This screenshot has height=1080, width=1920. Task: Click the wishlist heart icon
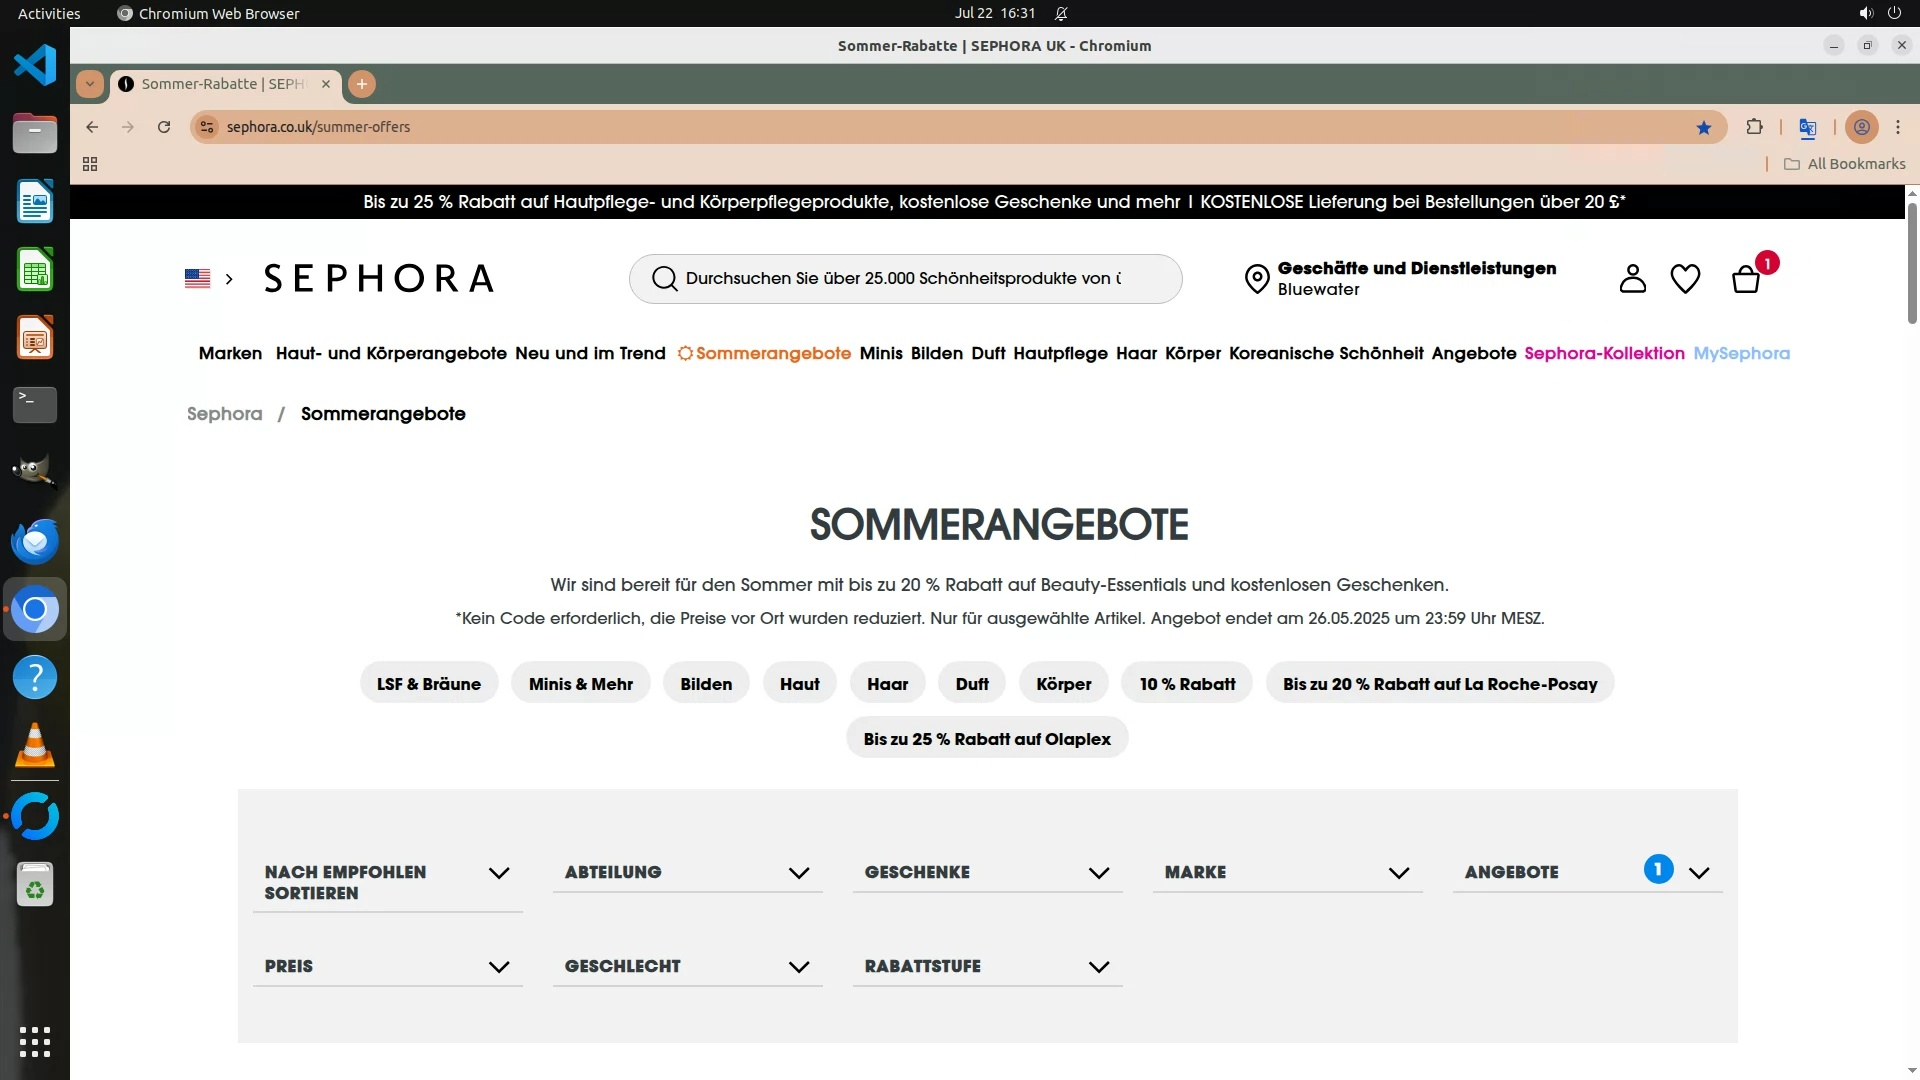click(1685, 279)
